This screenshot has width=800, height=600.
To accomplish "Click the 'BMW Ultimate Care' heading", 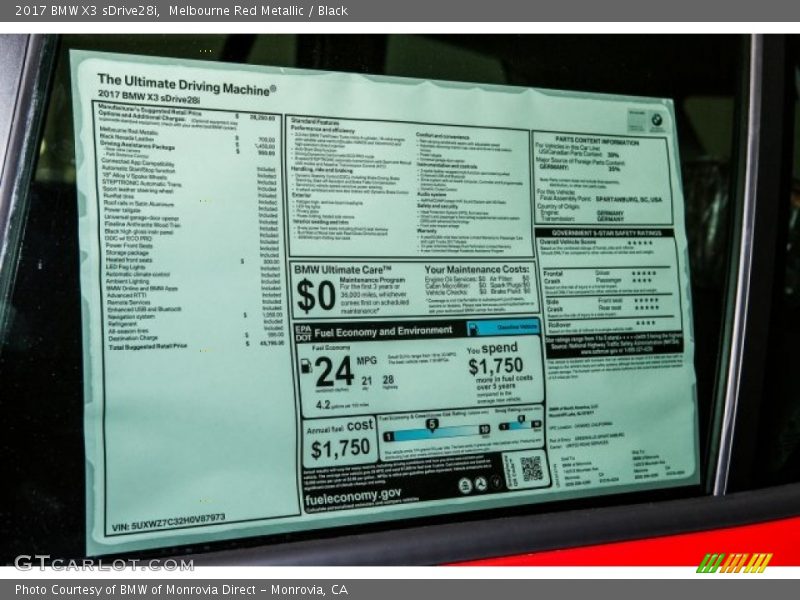I will (x=342, y=269).
